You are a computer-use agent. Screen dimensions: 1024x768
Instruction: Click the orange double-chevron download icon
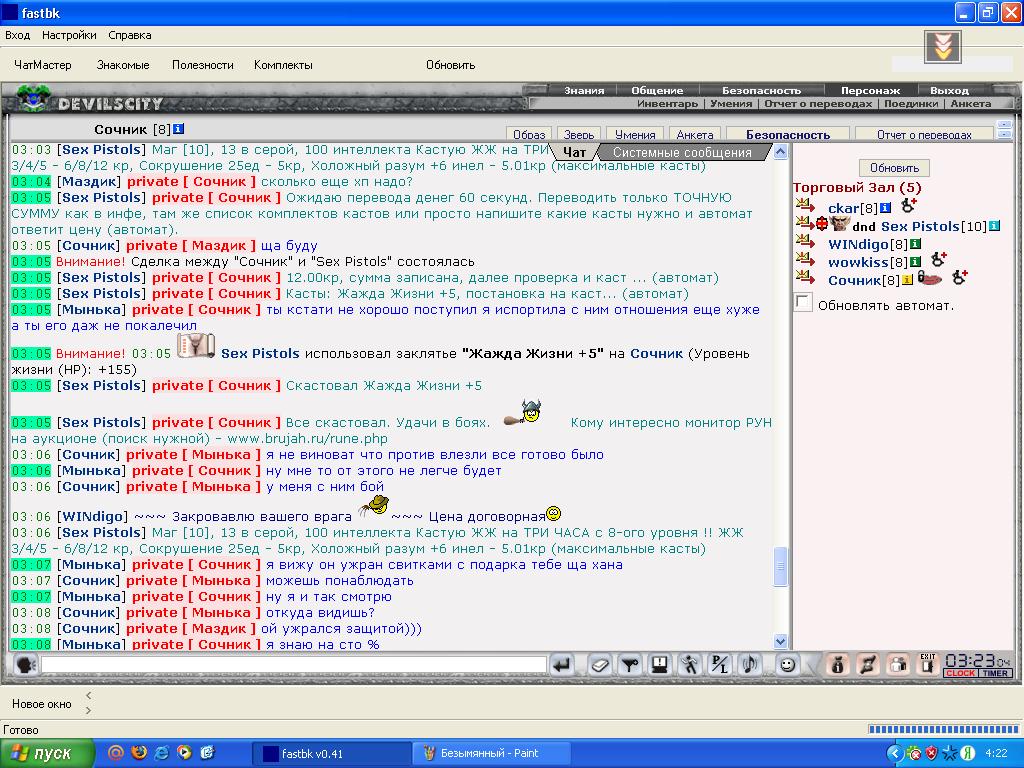click(942, 47)
